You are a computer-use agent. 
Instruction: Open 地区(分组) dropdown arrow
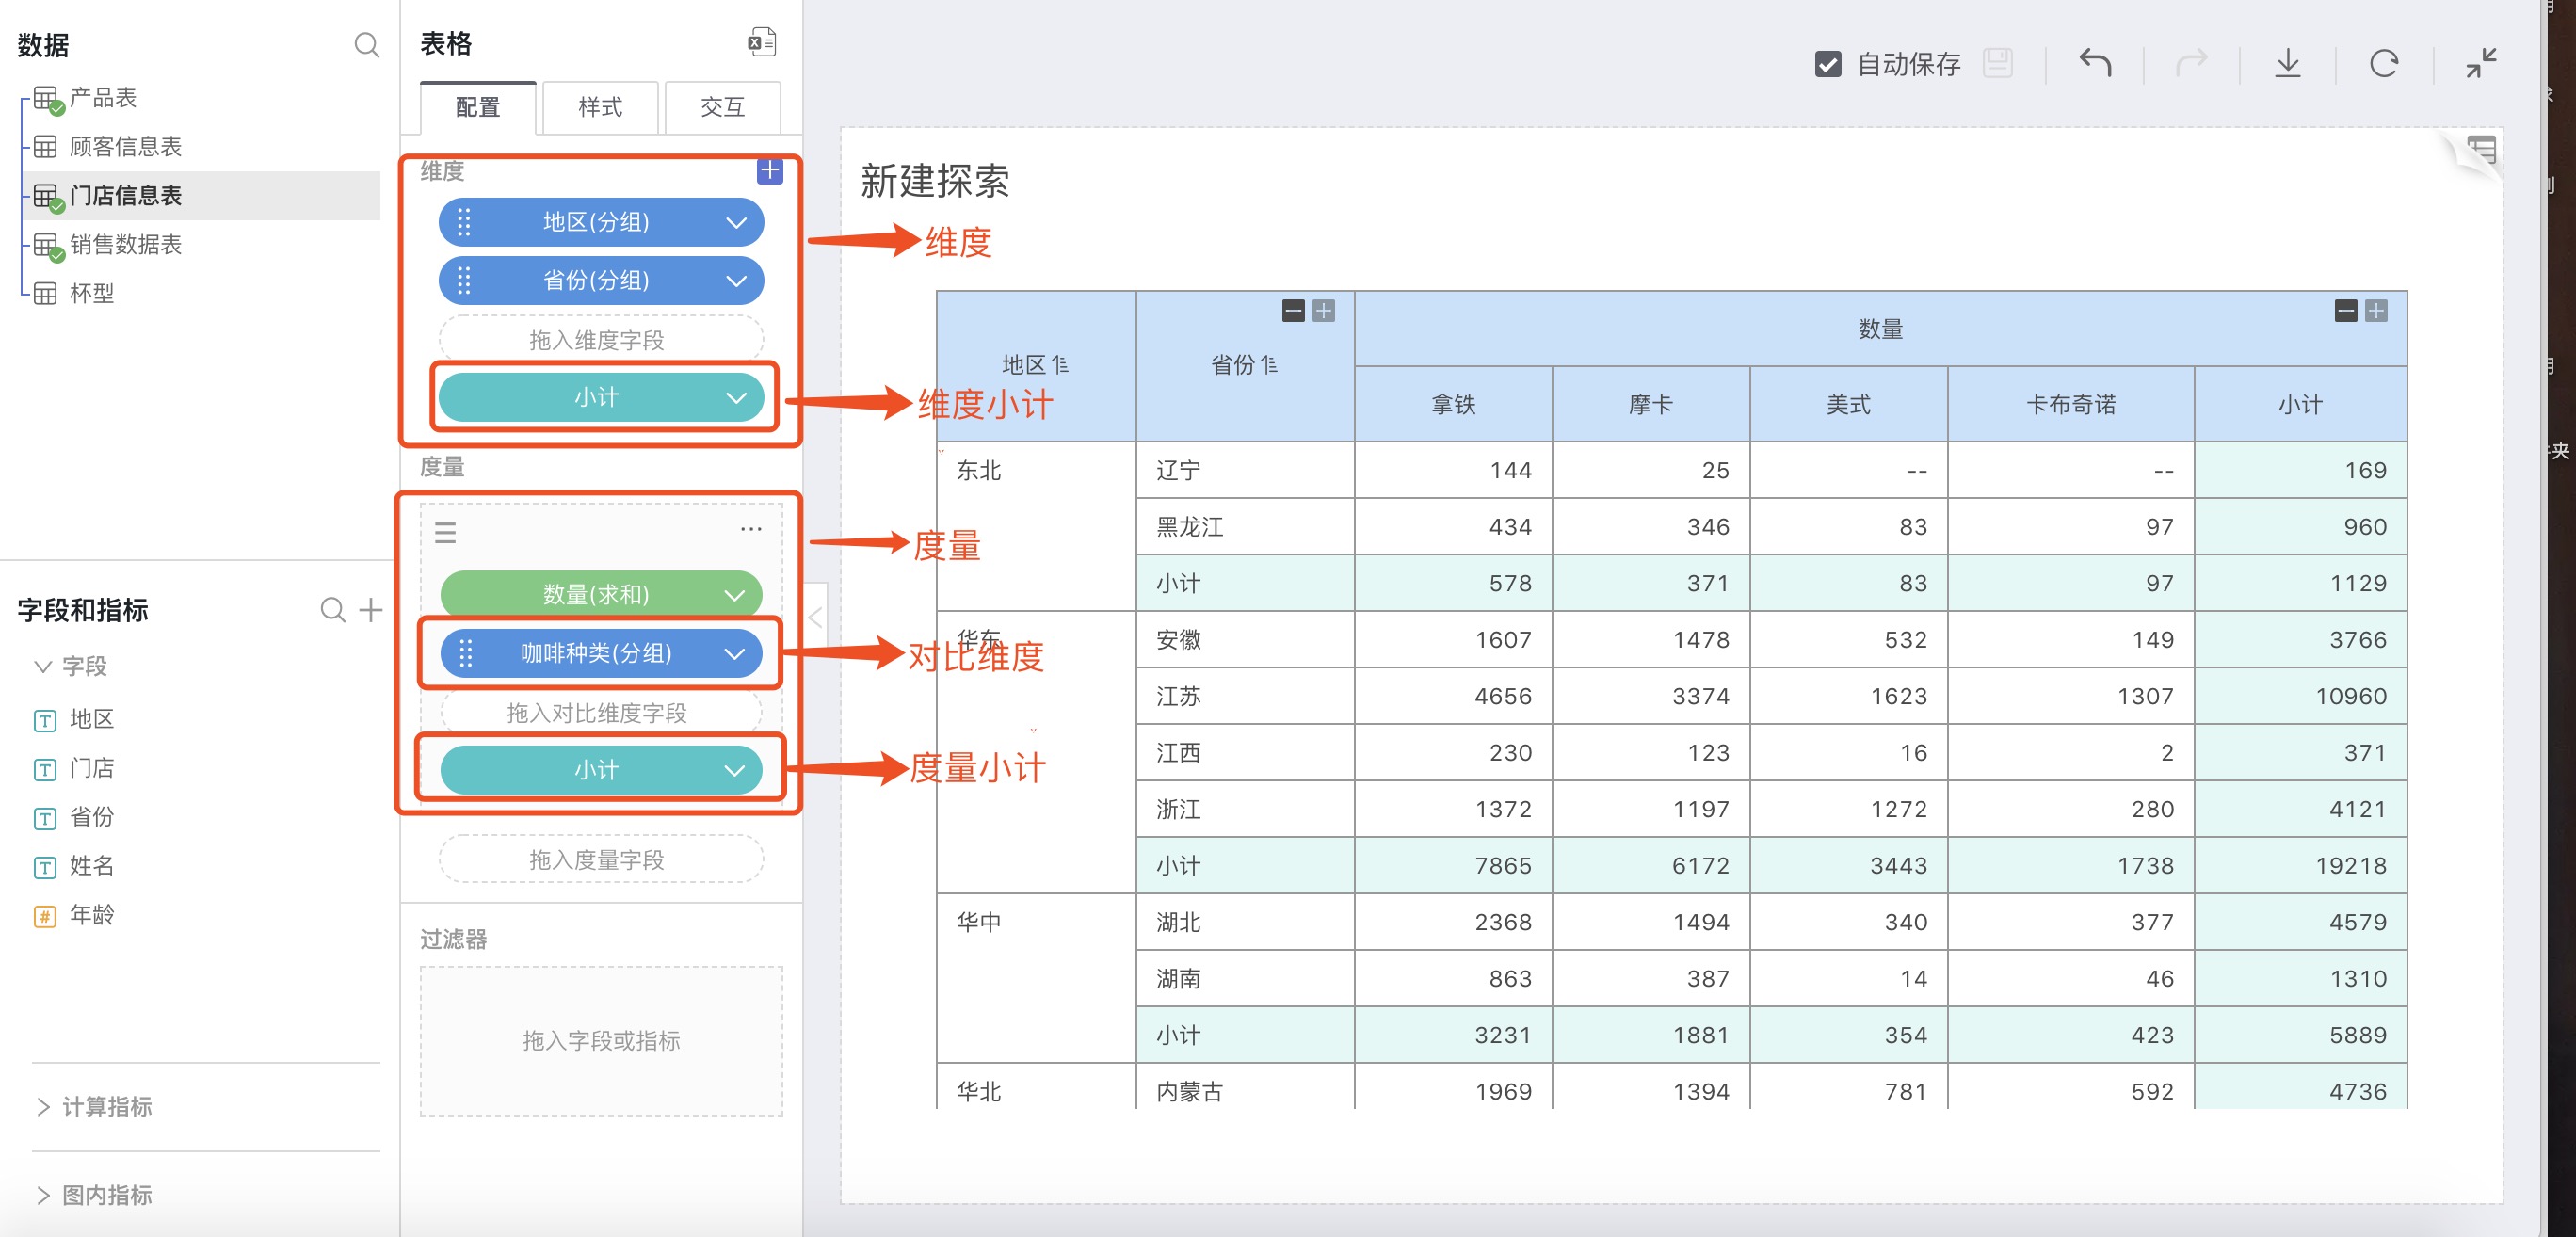[737, 222]
